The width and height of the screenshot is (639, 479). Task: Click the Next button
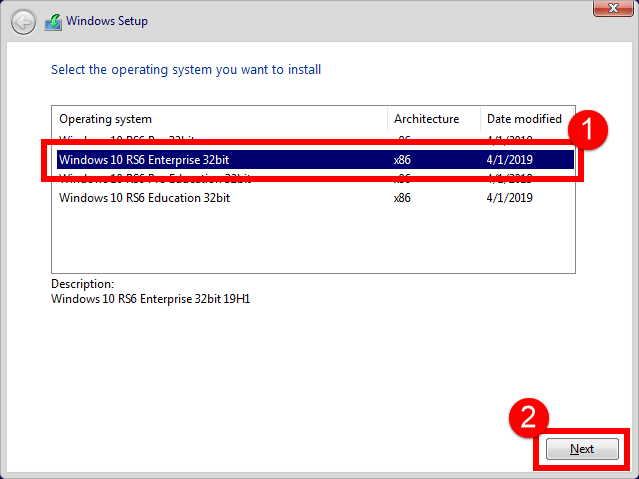(582, 449)
